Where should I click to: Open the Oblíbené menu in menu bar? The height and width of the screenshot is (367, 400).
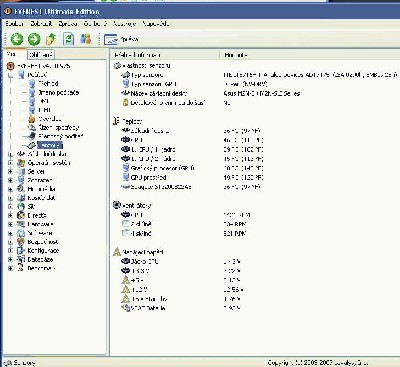[95, 24]
